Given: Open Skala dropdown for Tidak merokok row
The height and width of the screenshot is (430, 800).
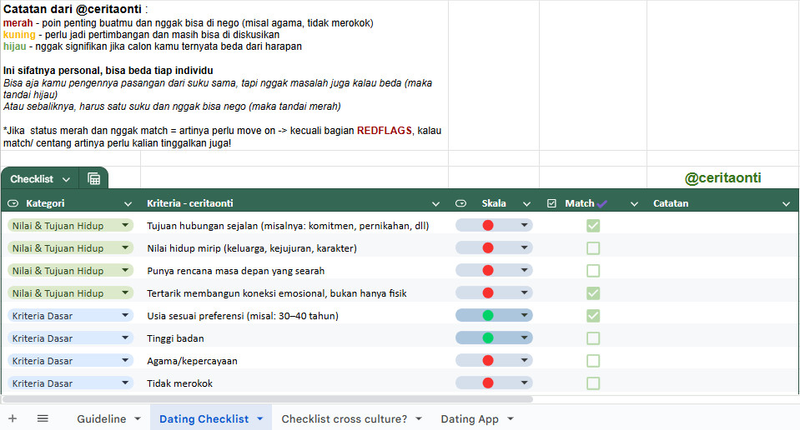Looking at the screenshot, I should point(524,383).
